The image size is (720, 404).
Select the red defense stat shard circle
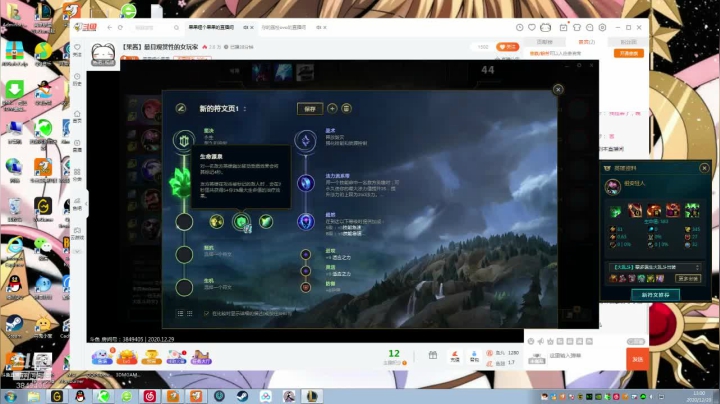click(305, 287)
